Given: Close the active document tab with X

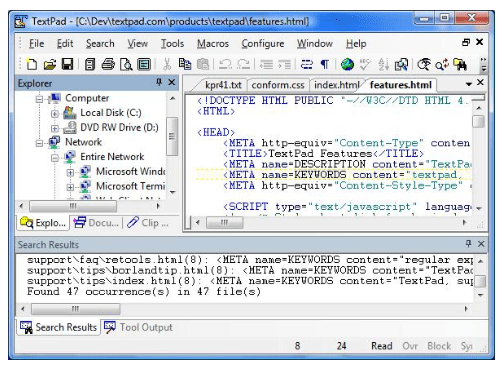Looking at the screenshot, I should coord(480,82).
